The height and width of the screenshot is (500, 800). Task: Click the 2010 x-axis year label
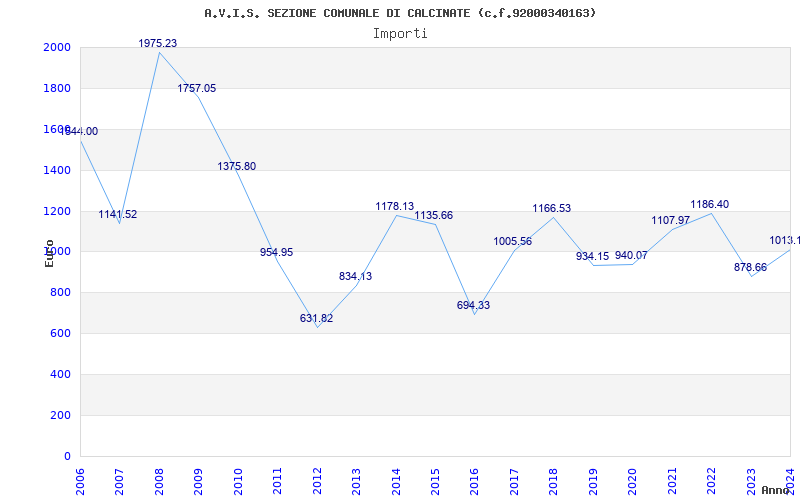(238, 482)
